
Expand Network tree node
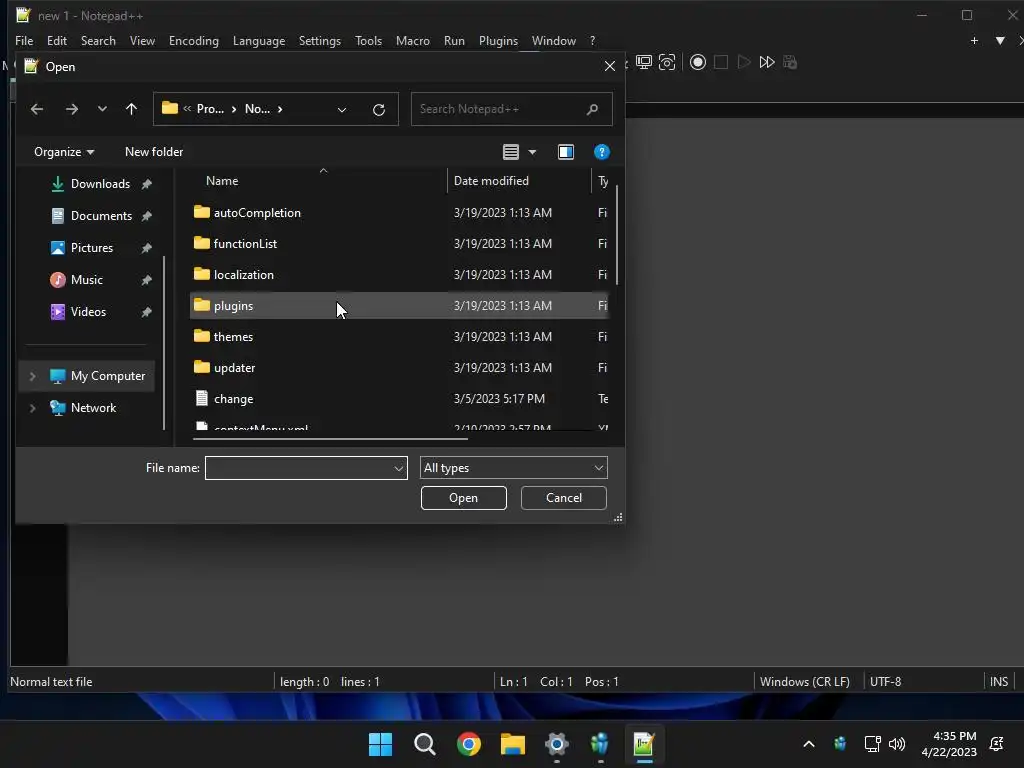[x=33, y=408]
